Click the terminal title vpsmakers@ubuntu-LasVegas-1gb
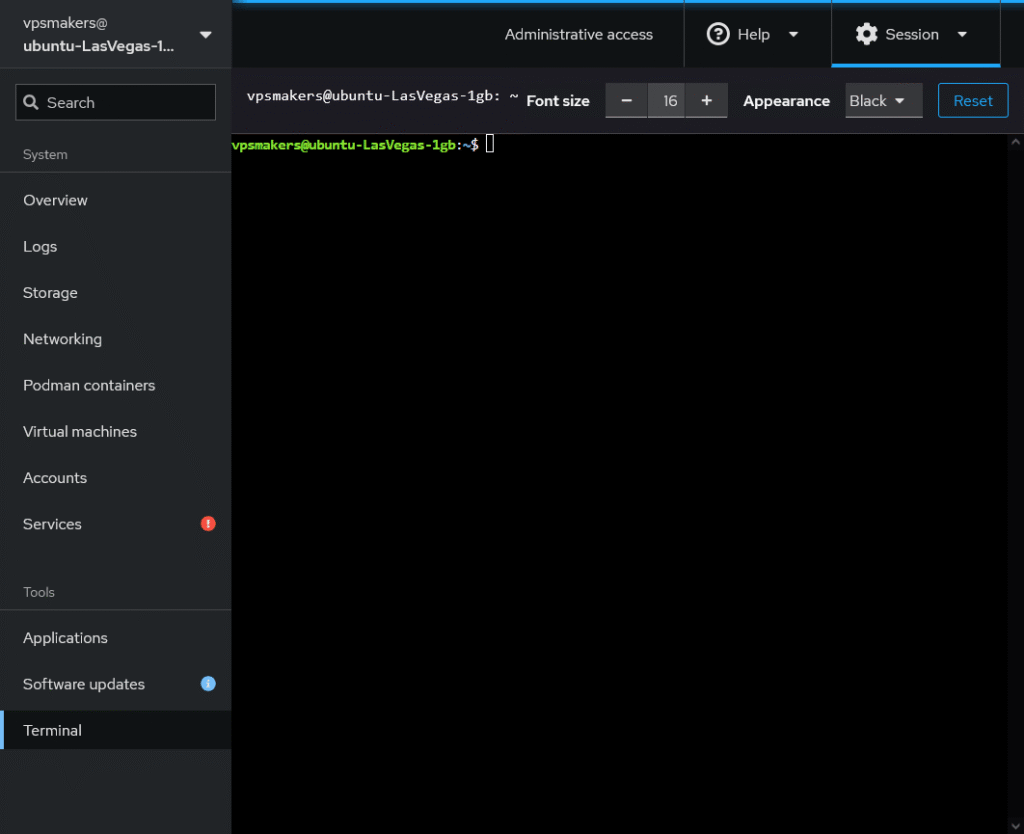The height and width of the screenshot is (834, 1024). coord(382,96)
